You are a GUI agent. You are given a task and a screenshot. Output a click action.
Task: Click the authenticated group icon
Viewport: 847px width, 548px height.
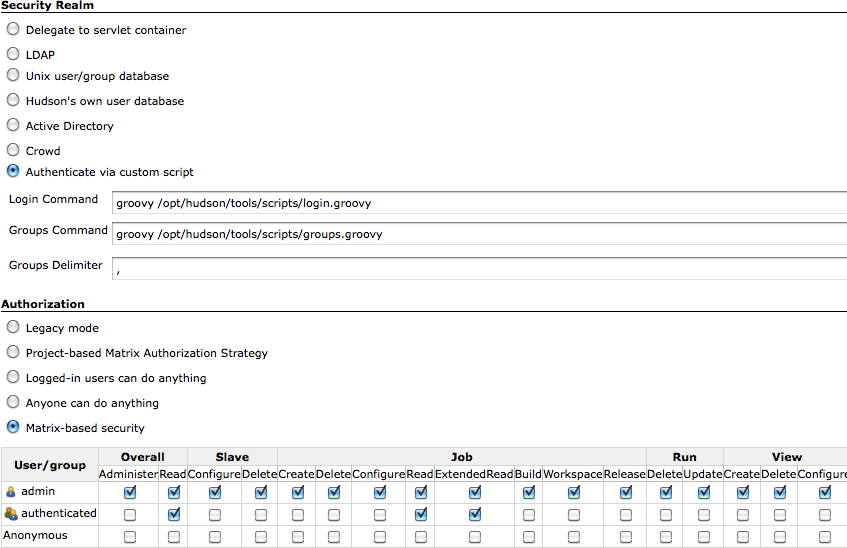click(x=11, y=514)
